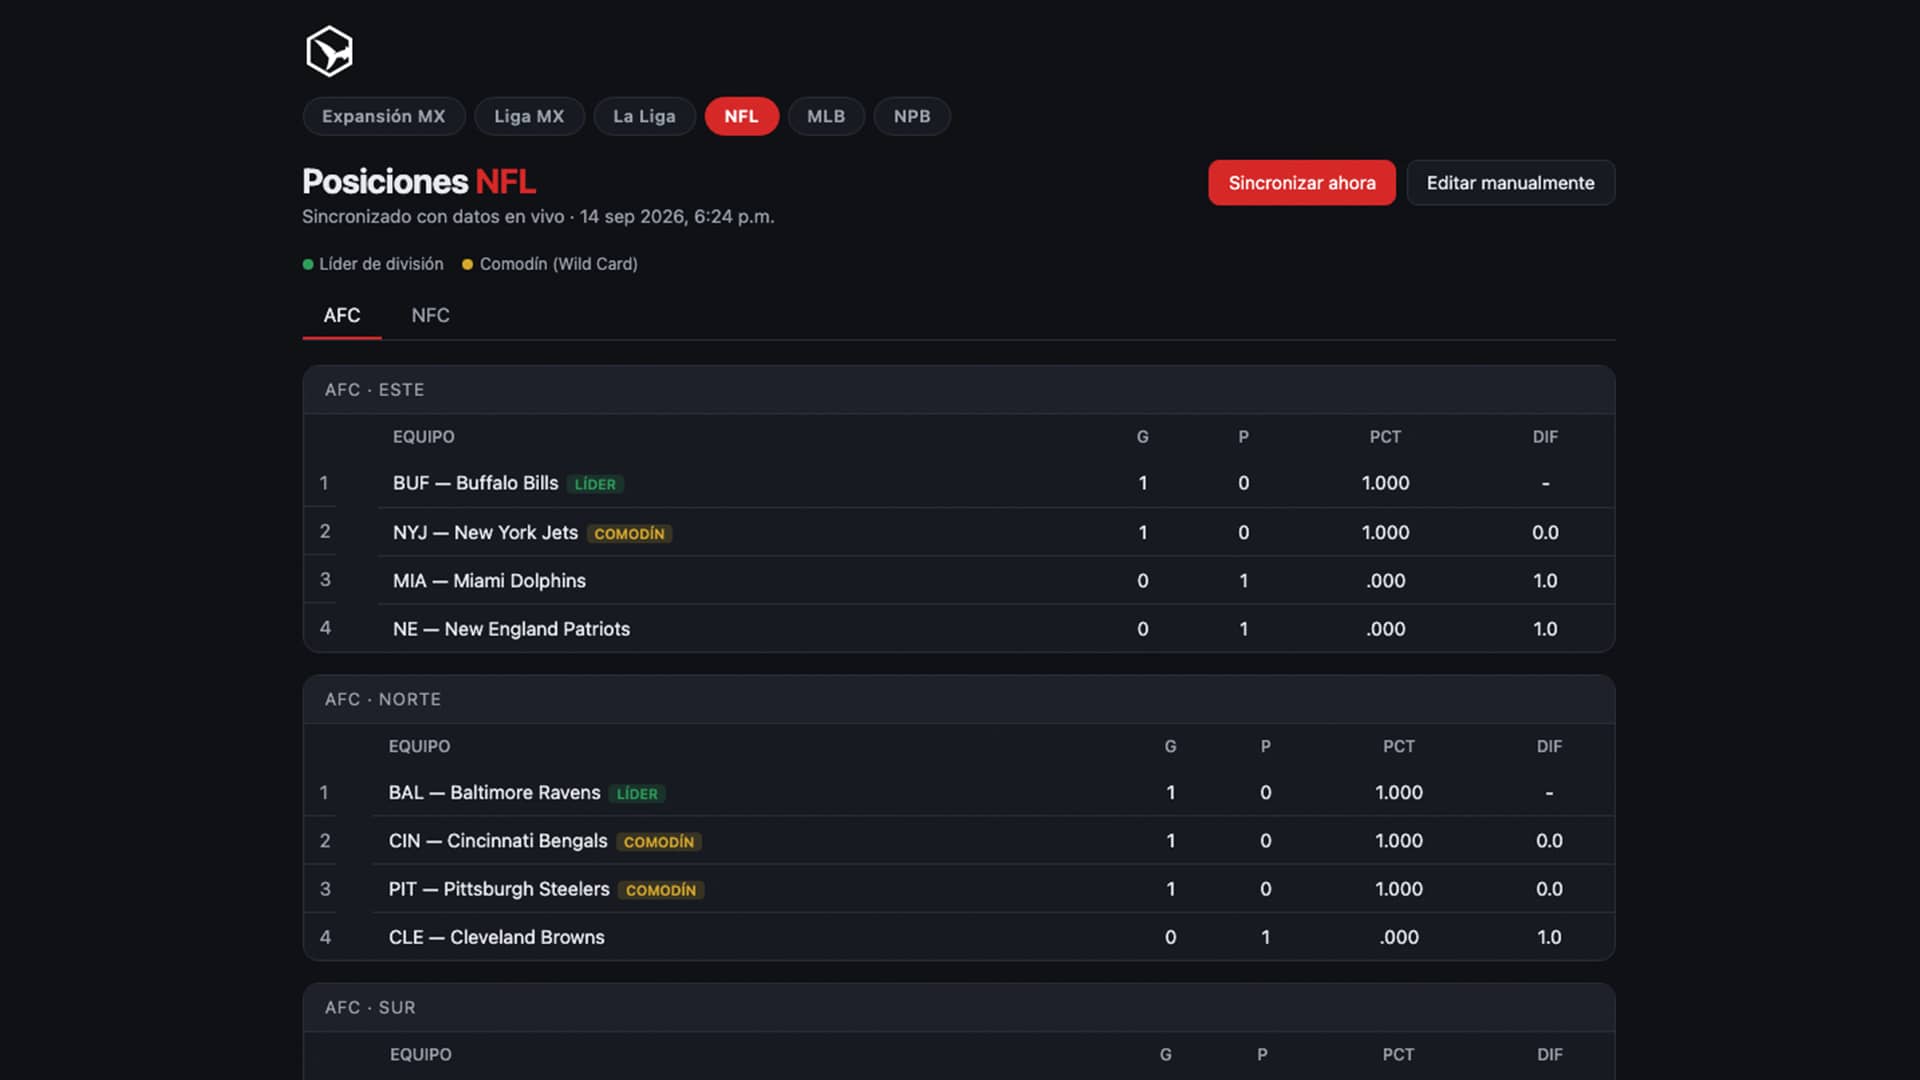Click COMODÍN badge beside Pittsburgh Steelers
This screenshot has width=1920, height=1080.
661,890
